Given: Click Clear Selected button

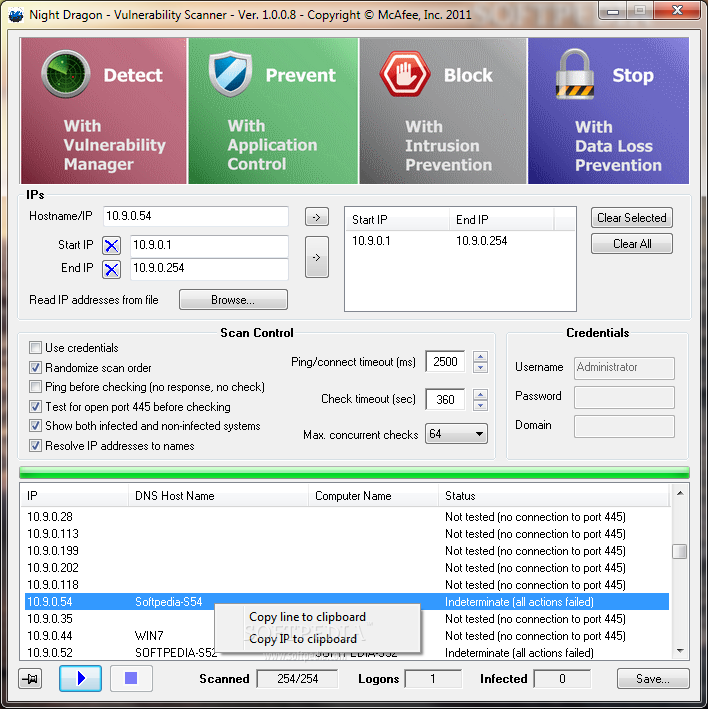Looking at the screenshot, I should point(632,218).
